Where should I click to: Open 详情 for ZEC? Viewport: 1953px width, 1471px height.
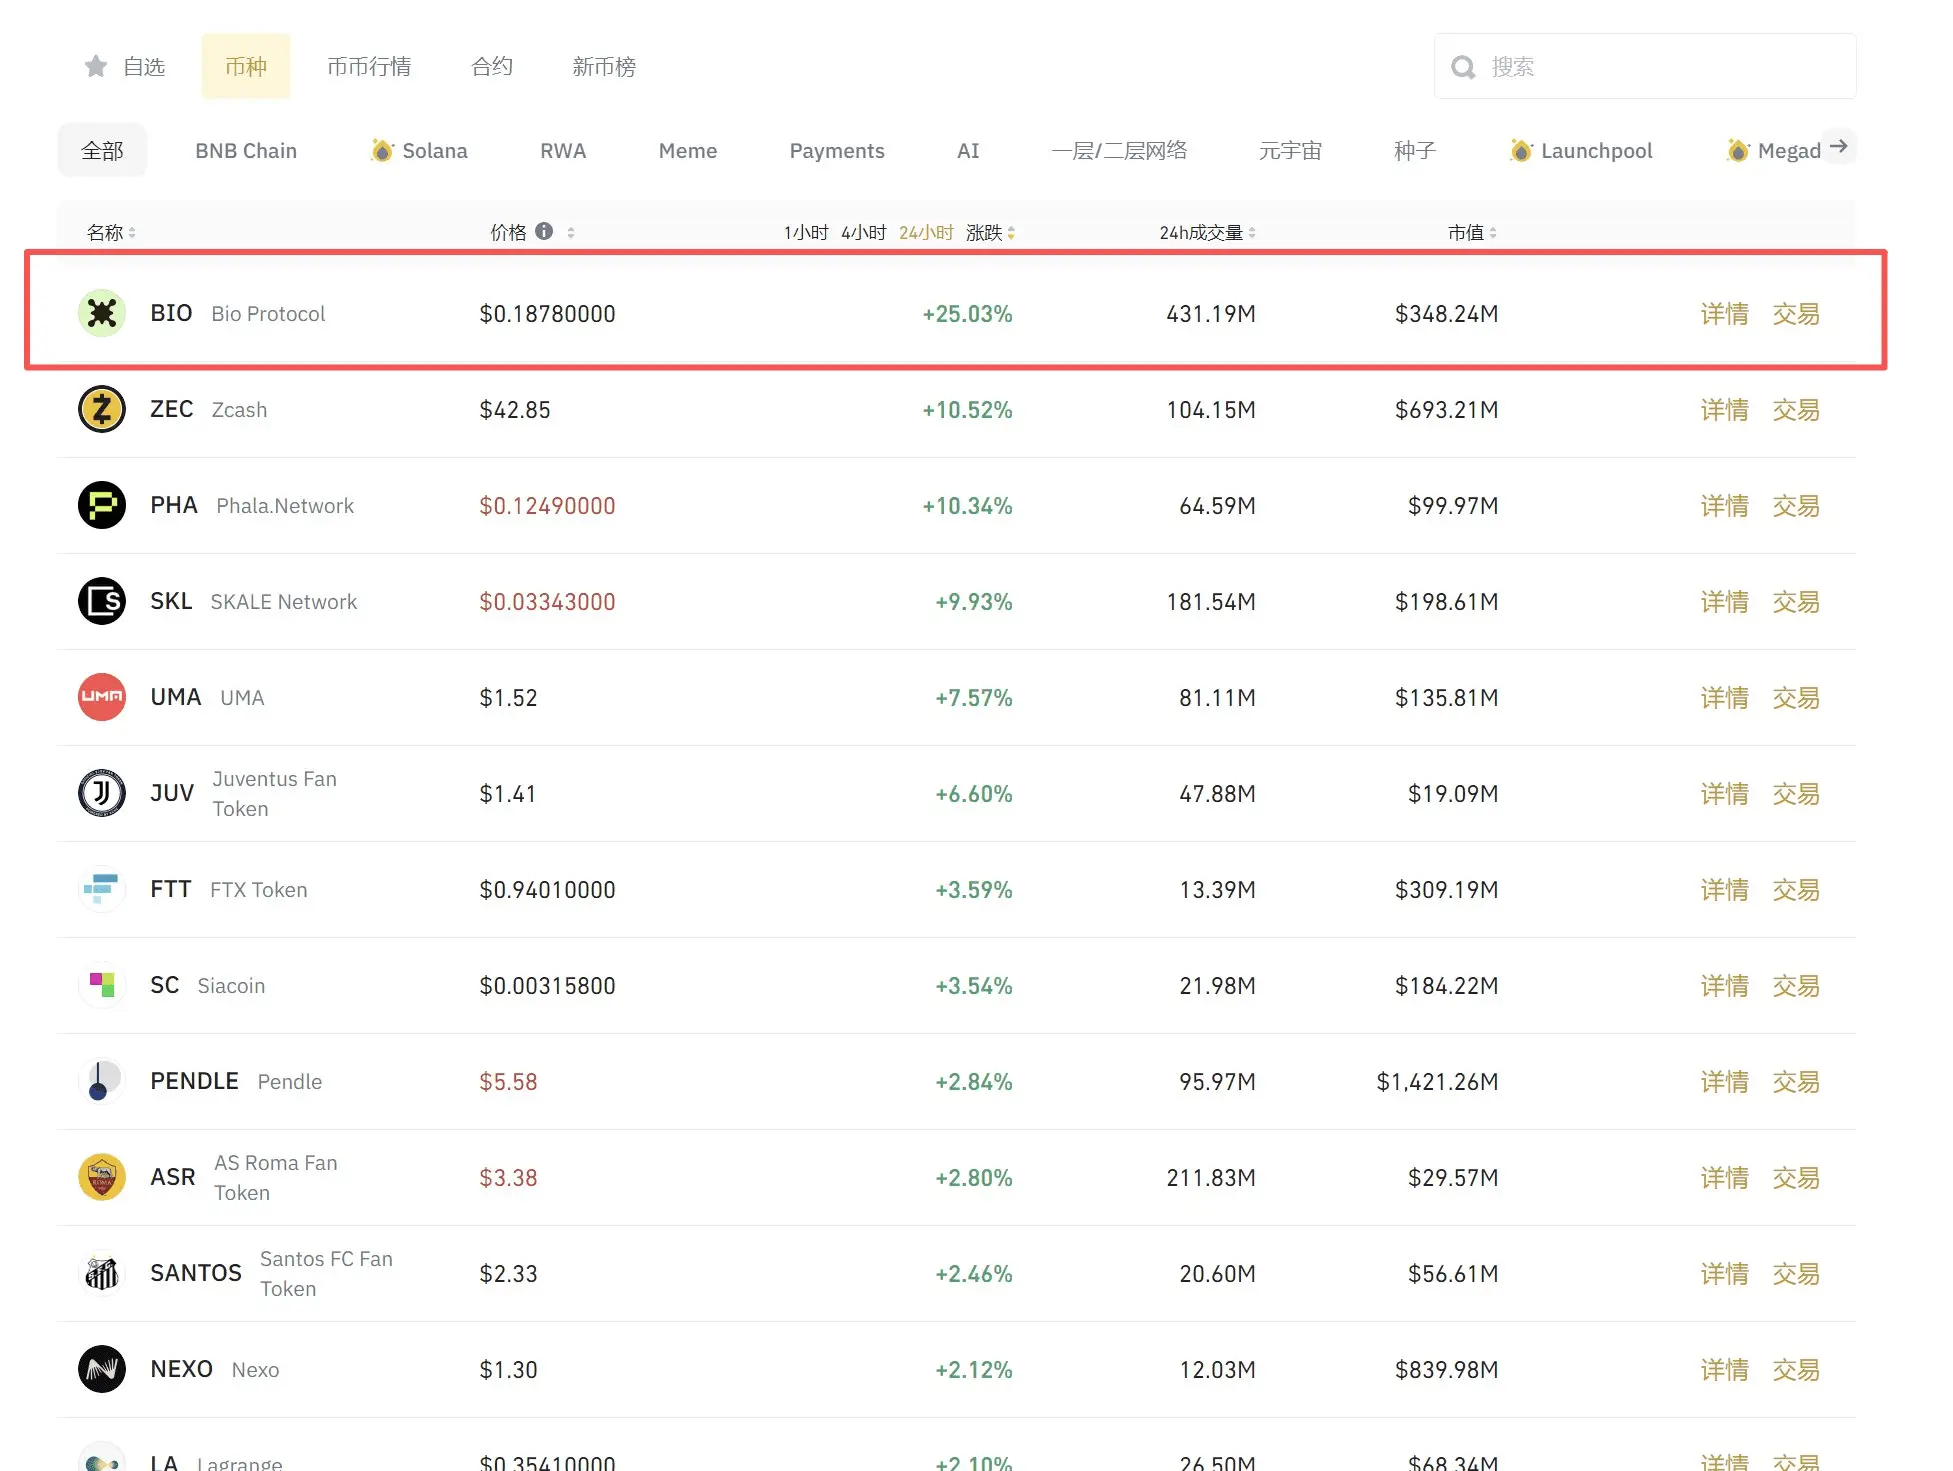[1725, 409]
